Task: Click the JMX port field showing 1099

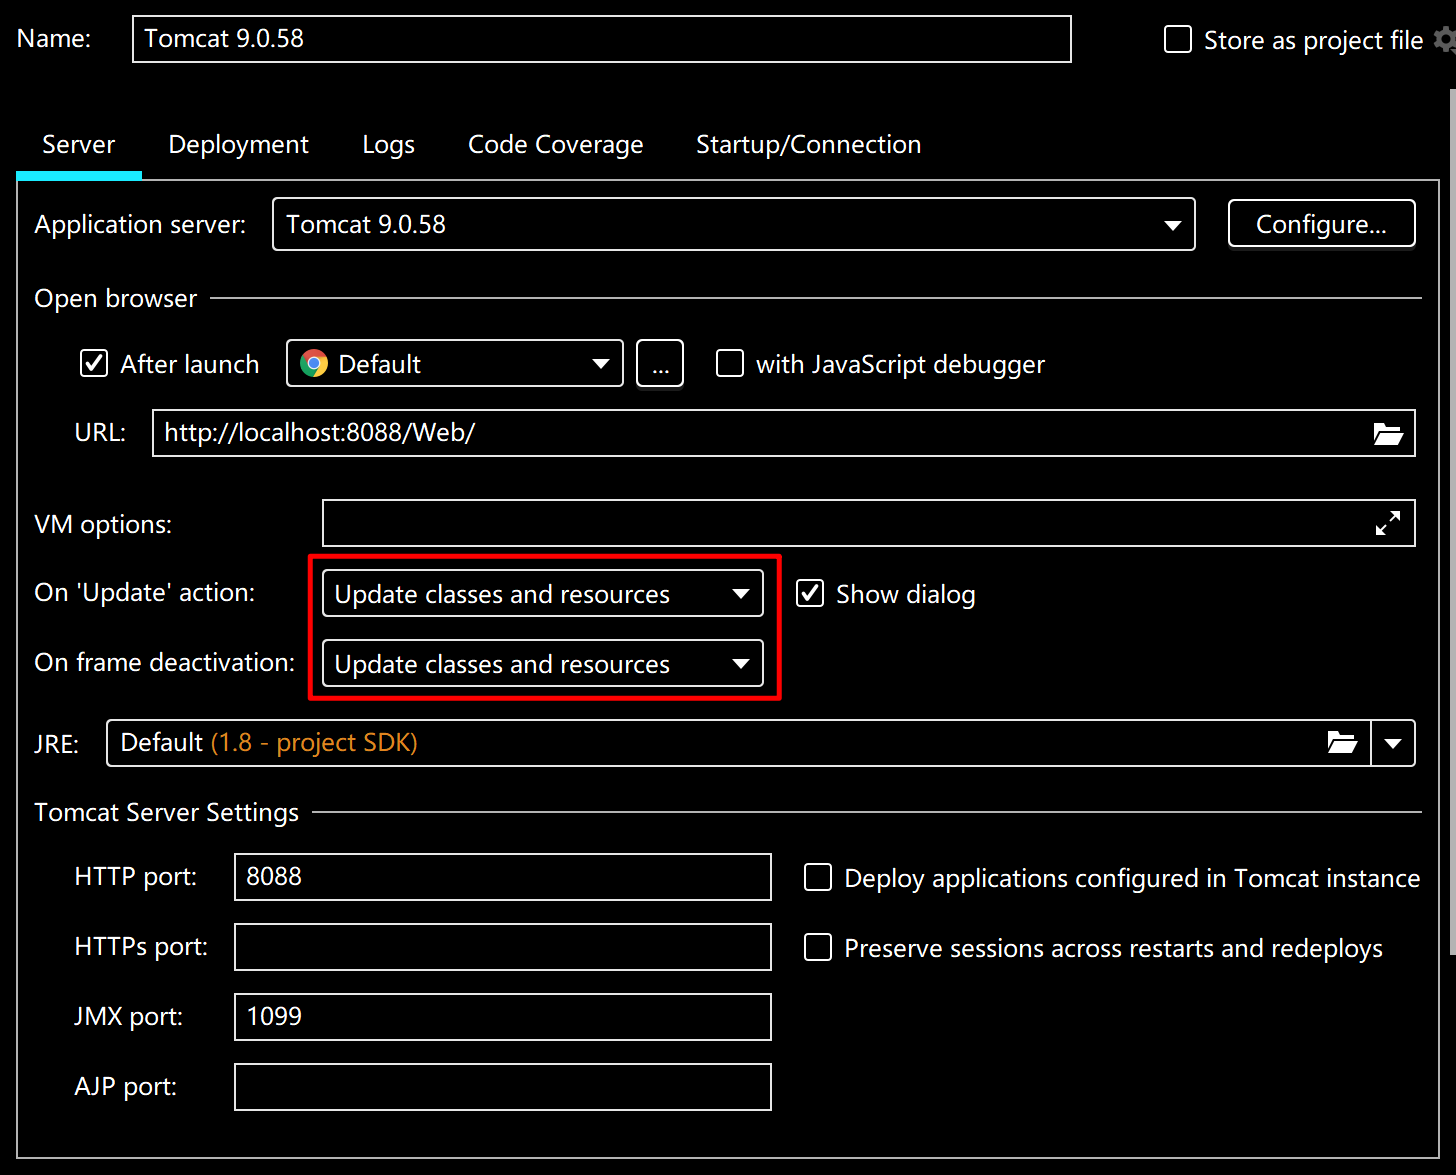Action: [502, 1017]
